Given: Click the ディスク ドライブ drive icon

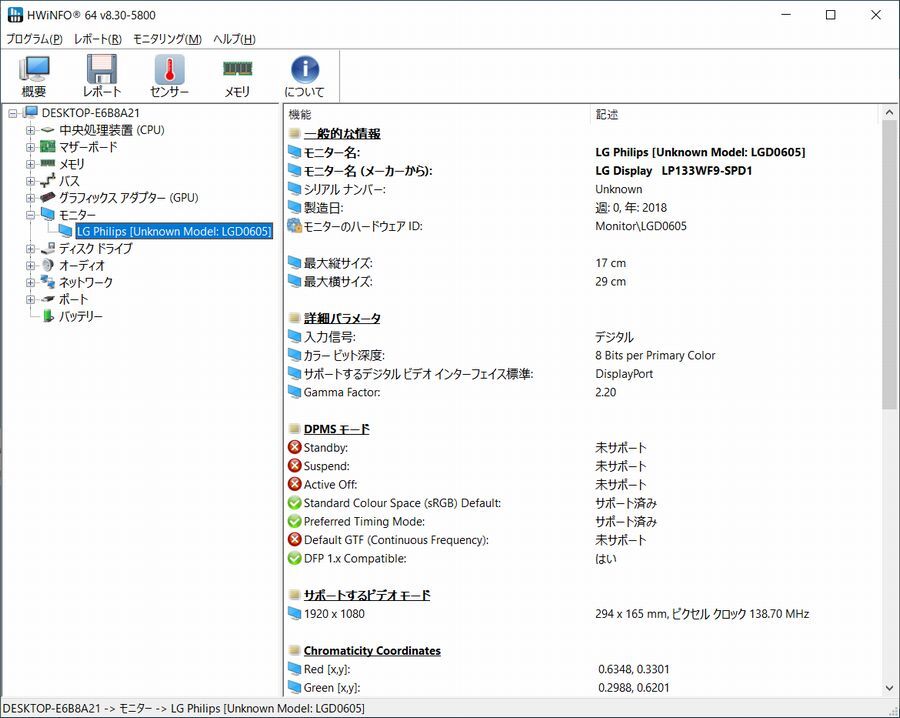Looking at the screenshot, I should 48,248.
